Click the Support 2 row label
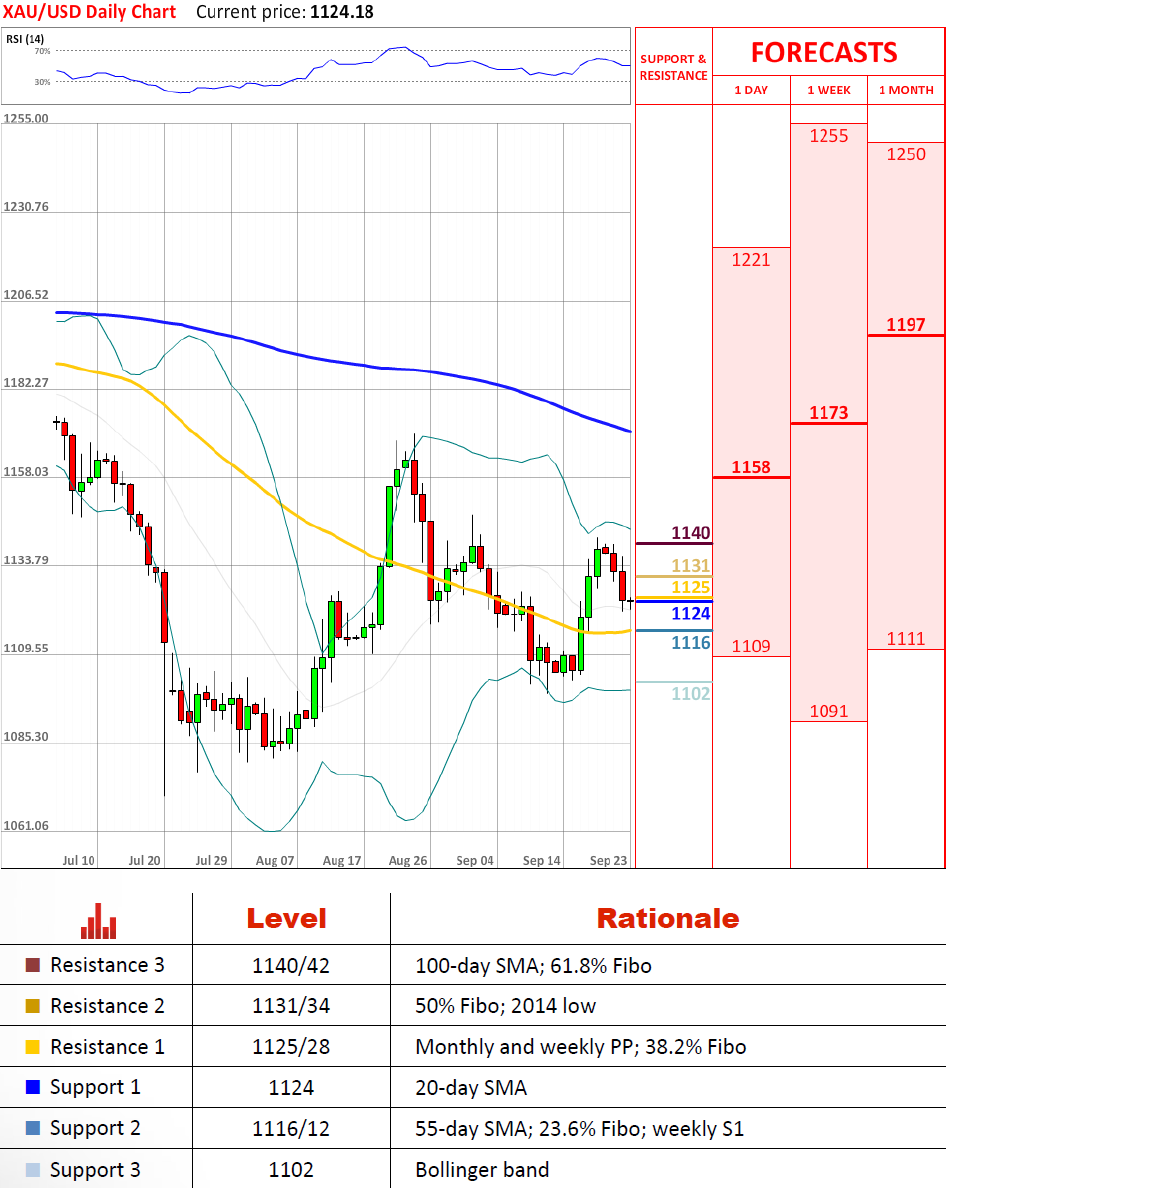The width and height of the screenshot is (1152, 1188). pyautogui.click(x=95, y=1129)
